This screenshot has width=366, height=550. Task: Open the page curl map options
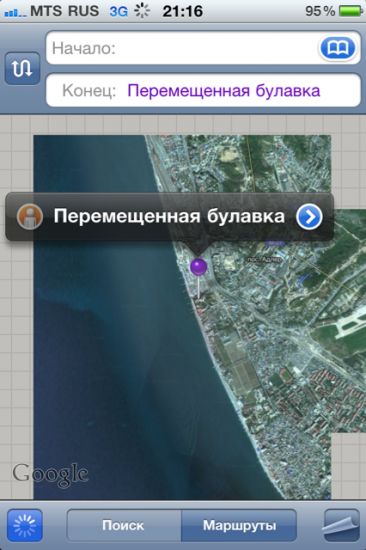341,525
